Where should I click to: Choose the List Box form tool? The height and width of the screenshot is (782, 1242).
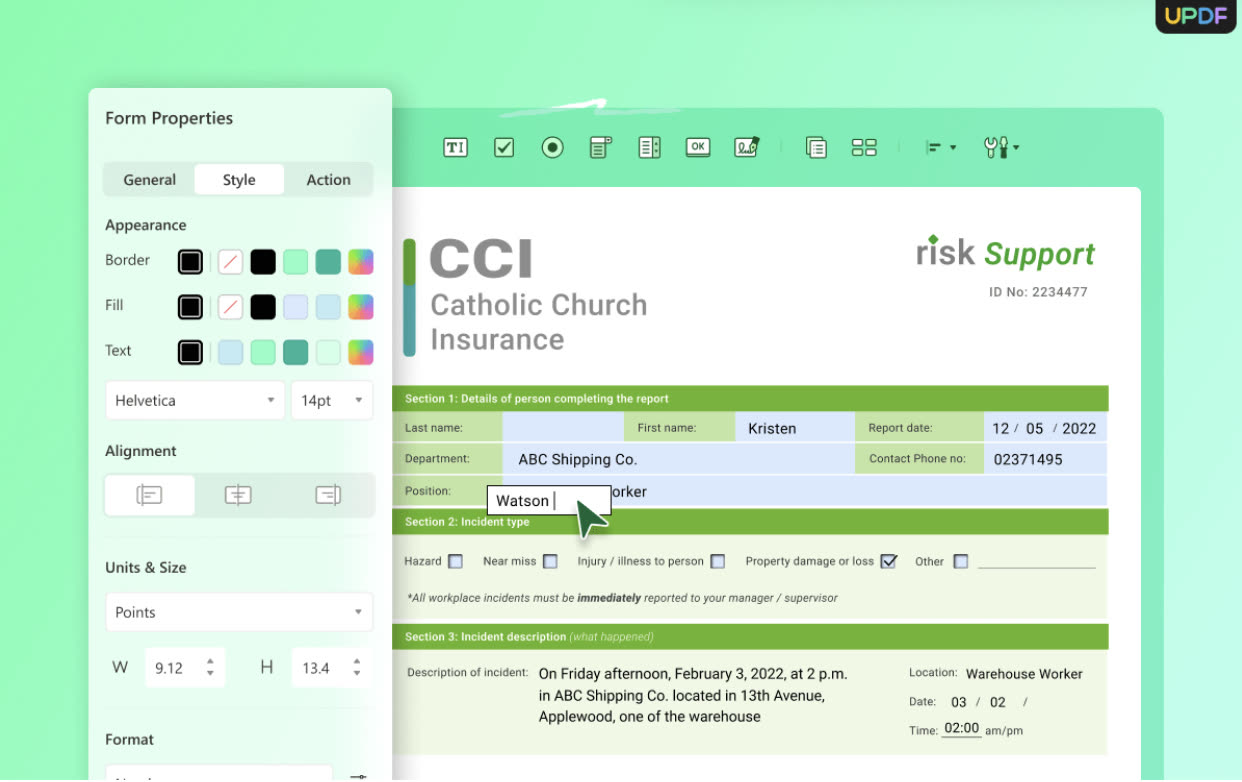point(650,148)
